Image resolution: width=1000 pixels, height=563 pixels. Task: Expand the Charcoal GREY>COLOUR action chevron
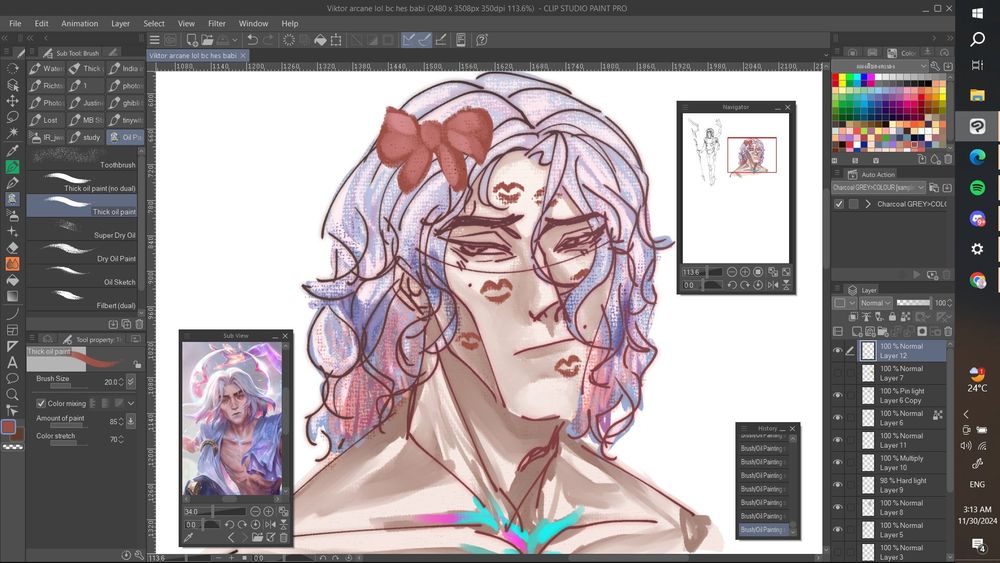pos(868,204)
